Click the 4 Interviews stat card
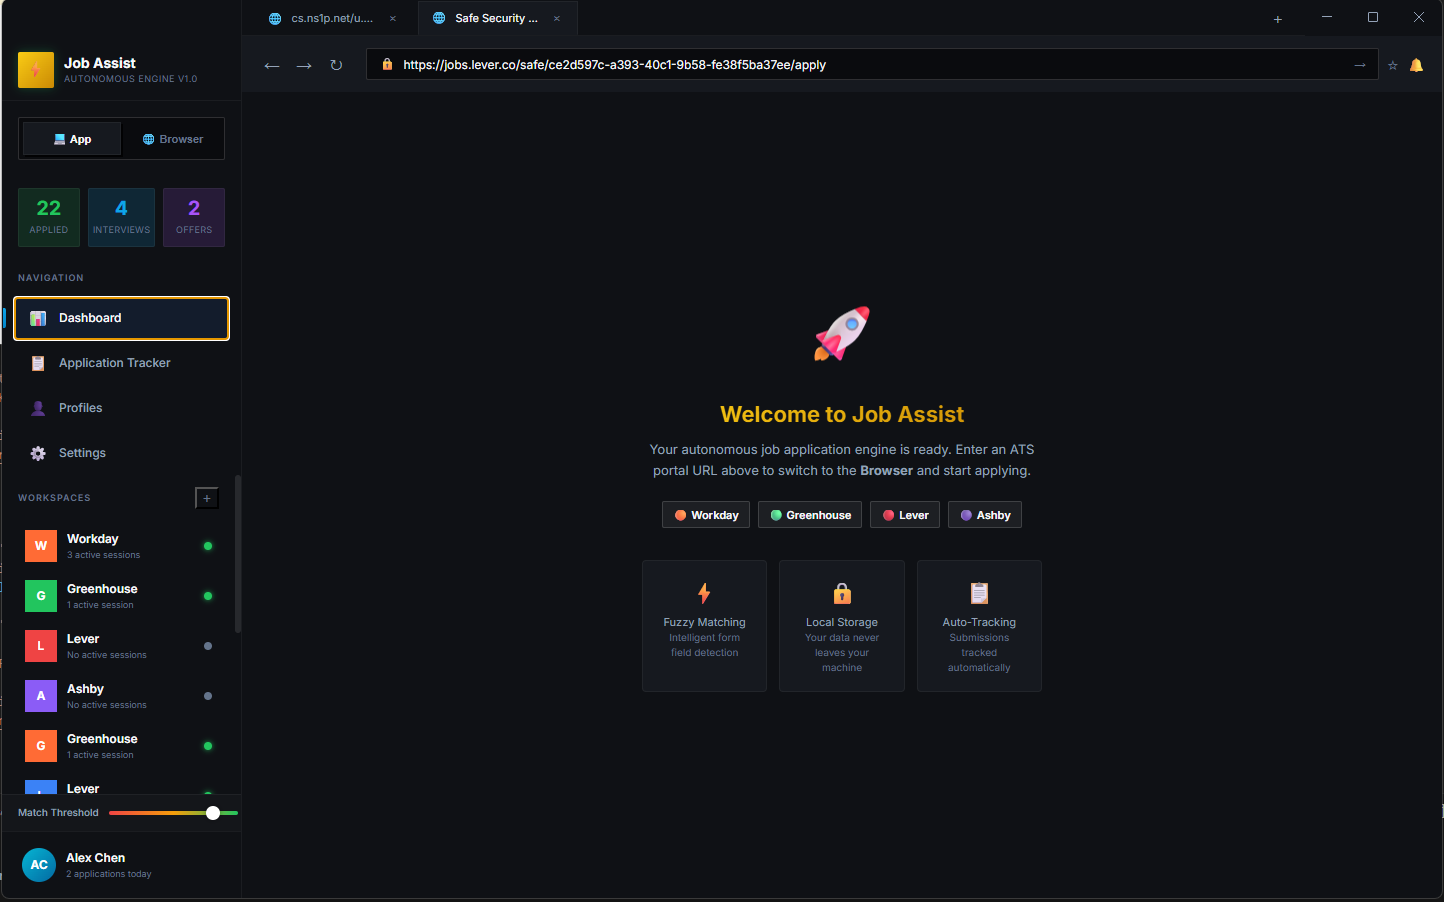Viewport: 1444px width, 902px height. tap(121, 217)
